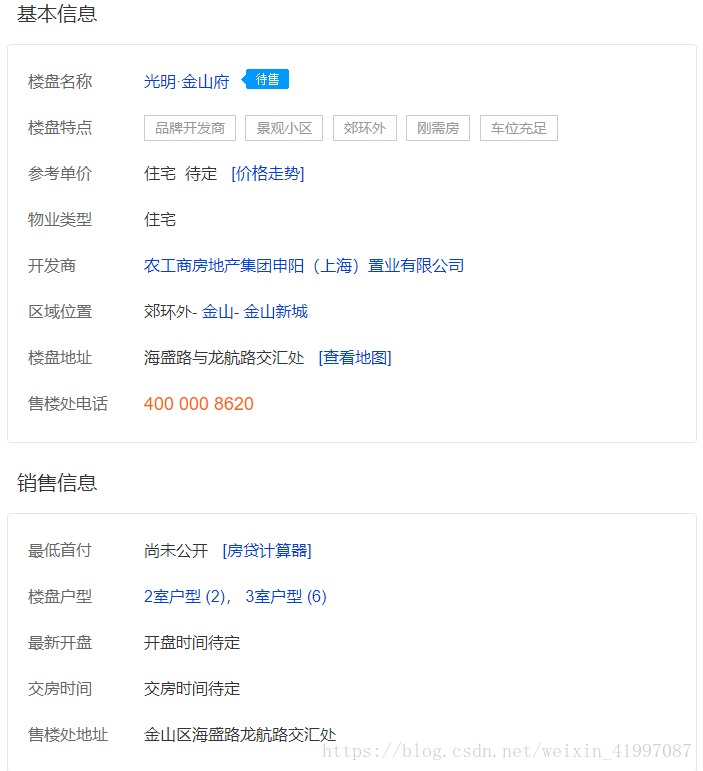The image size is (703, 771).
Task: Click the 开盘时间待定 opening time text
Action: pos(192,643)
